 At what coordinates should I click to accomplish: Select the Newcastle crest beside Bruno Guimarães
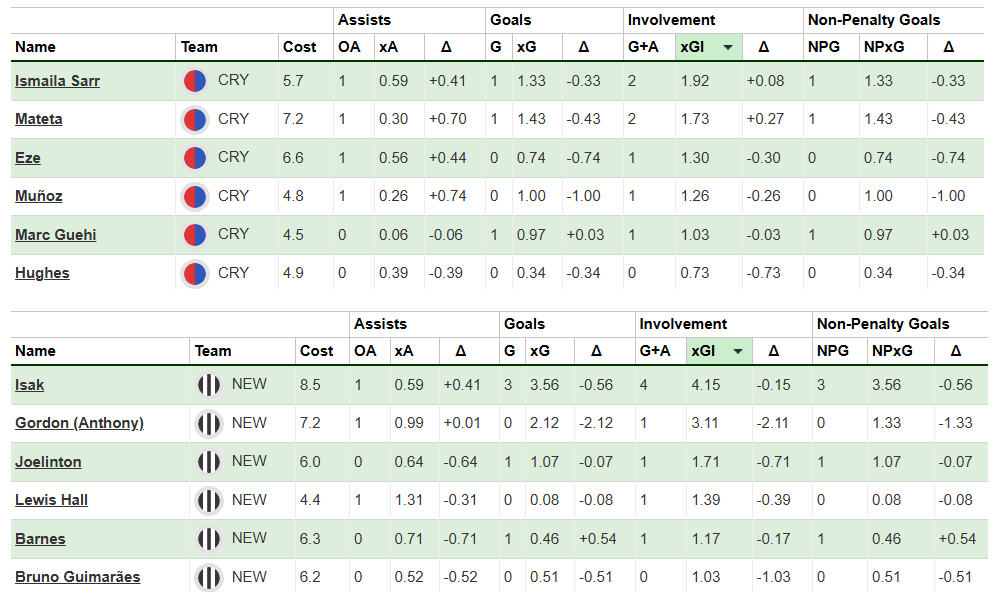click(x=208, y=577)
